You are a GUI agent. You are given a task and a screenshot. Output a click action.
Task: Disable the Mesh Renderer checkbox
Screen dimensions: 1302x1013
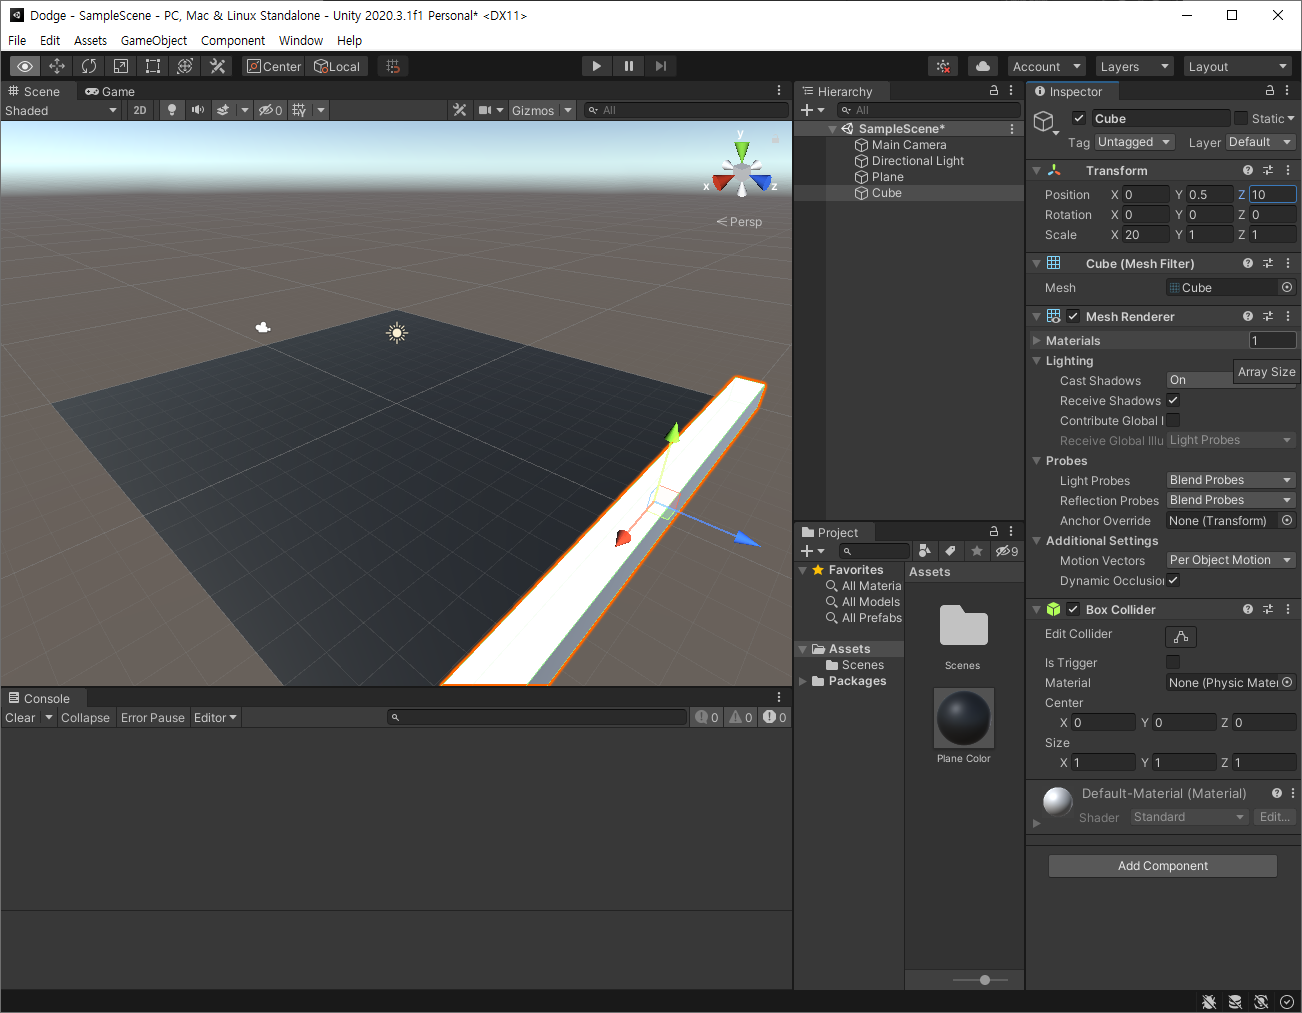(1073, 316)
